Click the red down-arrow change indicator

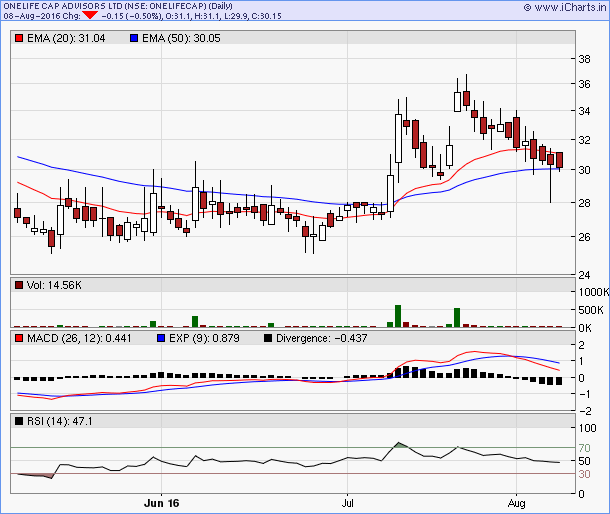coord(90,16)
